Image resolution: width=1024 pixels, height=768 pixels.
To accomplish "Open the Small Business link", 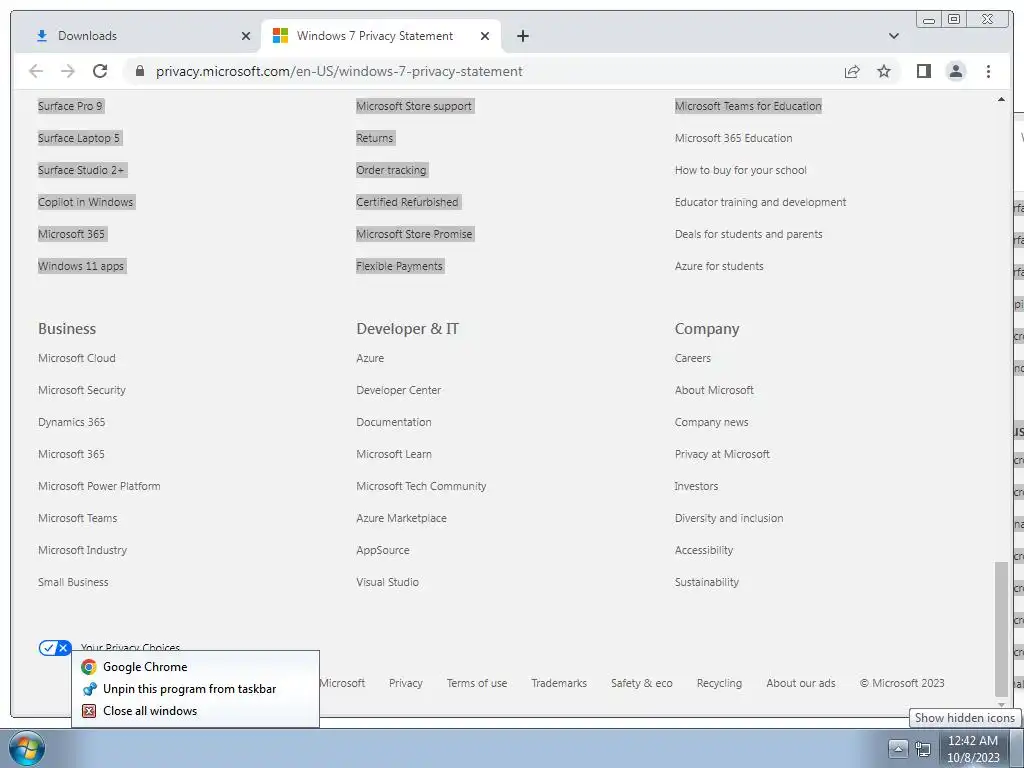I will pyautogui.click(x=73, y=582).
